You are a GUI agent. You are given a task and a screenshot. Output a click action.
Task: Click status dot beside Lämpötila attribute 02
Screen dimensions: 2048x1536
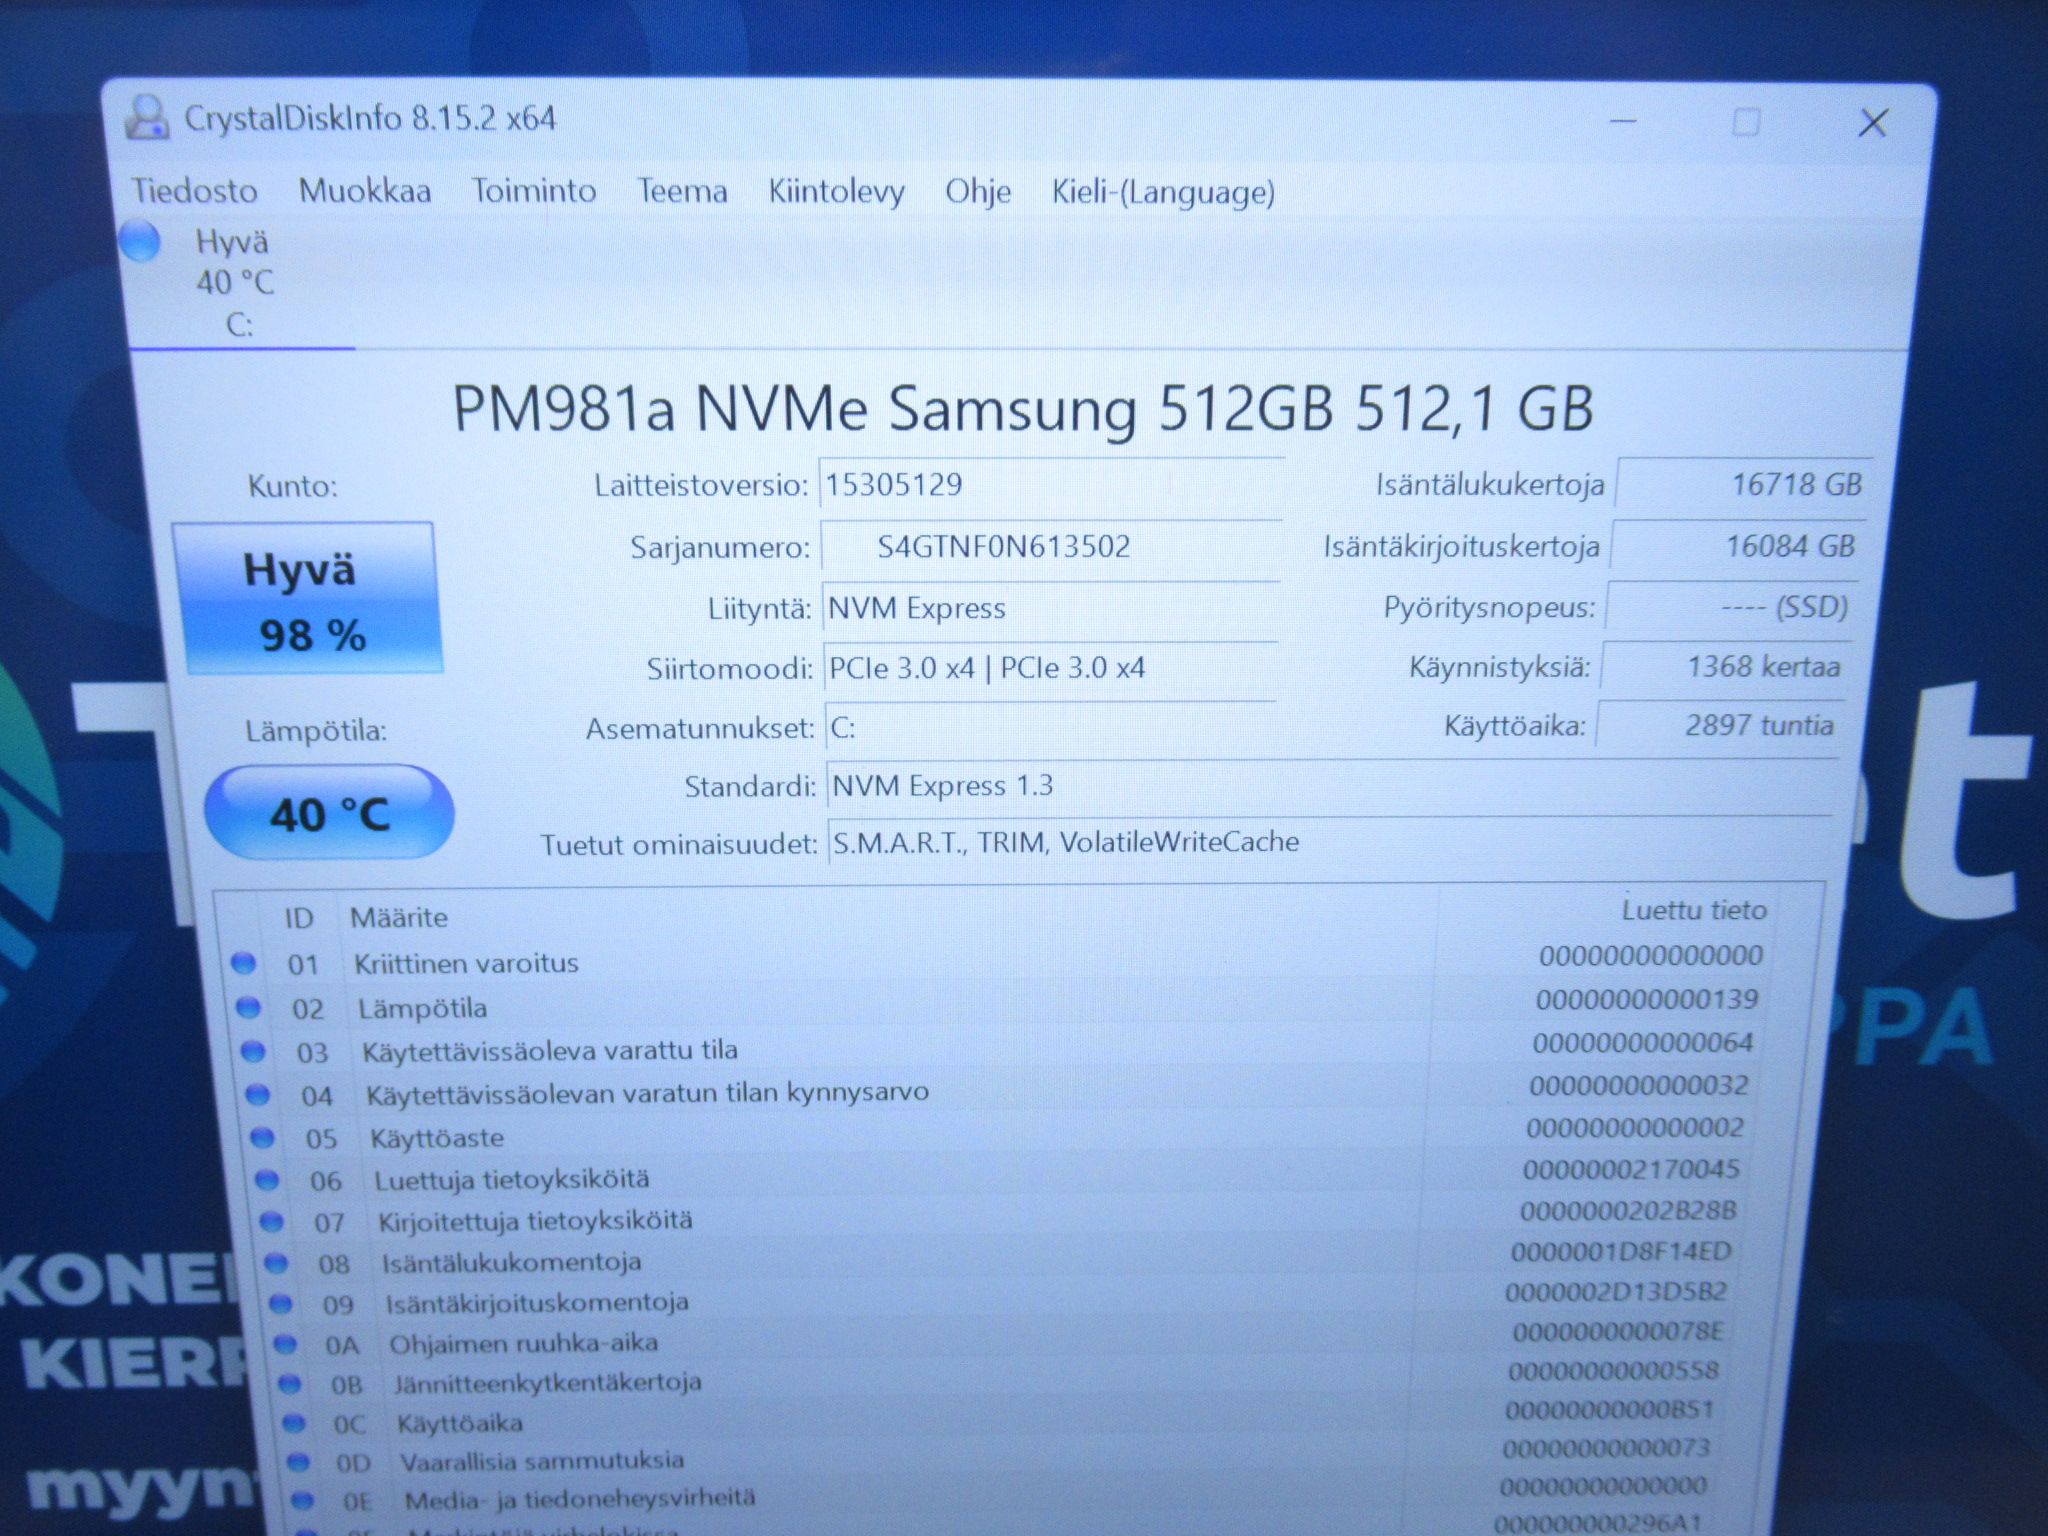tap(248, 1007)
